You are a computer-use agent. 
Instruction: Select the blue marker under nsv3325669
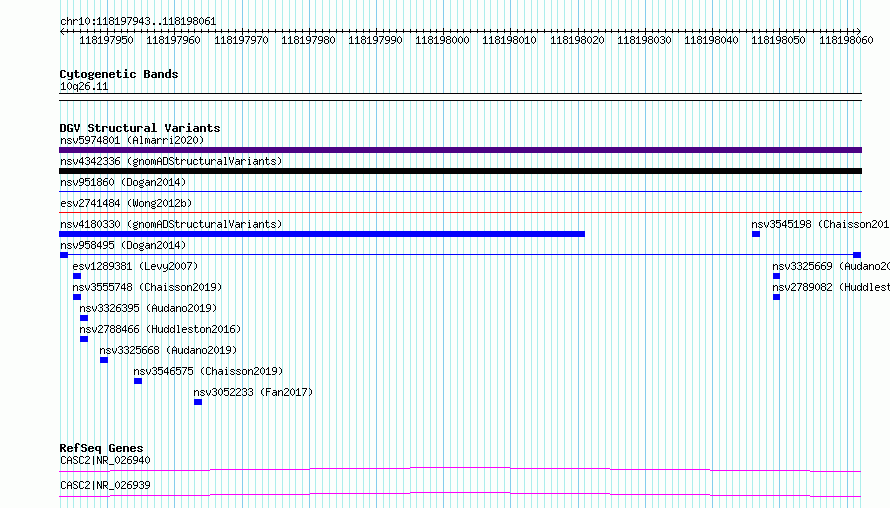tap(776, 276)
